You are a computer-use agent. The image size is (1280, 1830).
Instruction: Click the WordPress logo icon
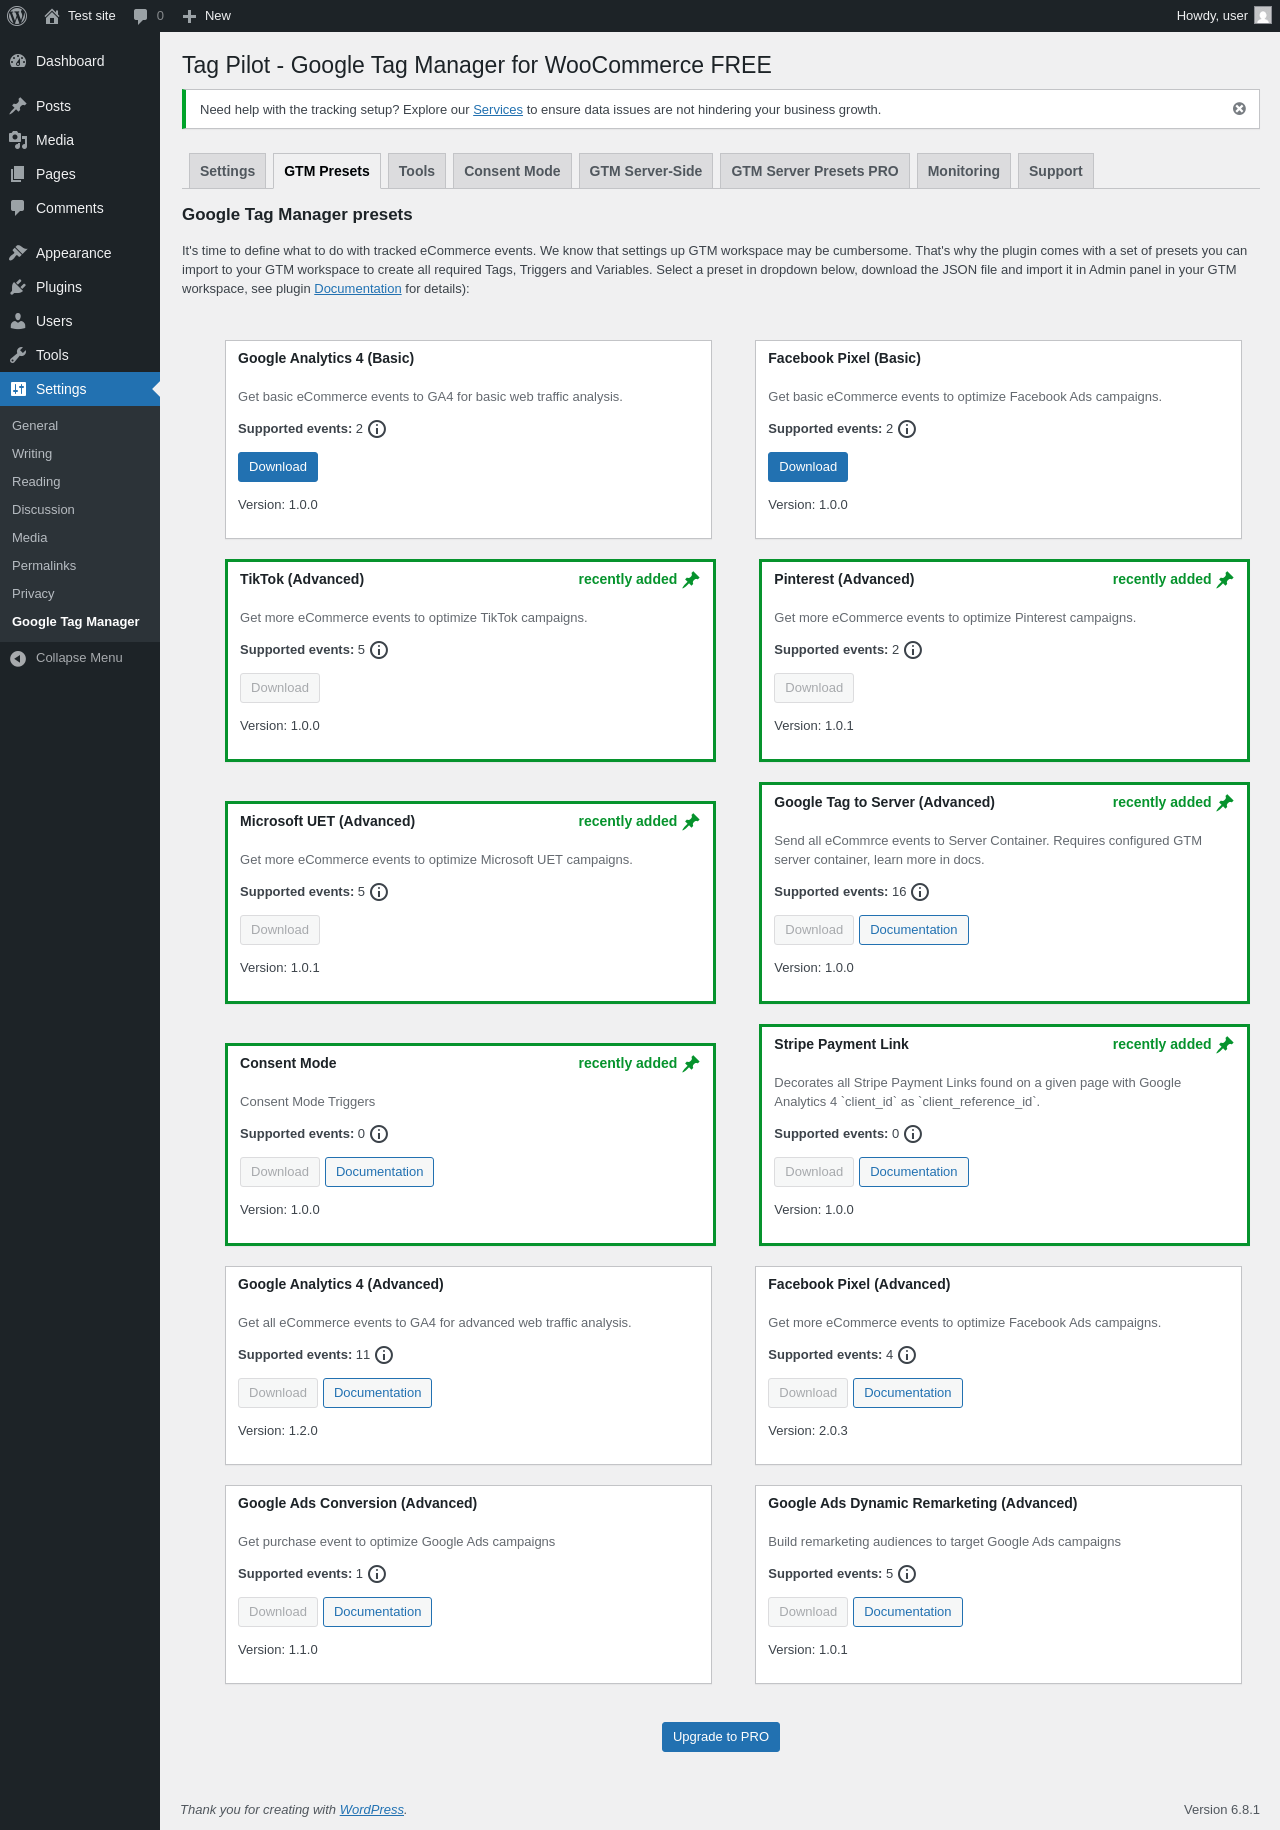coord(17,16)
